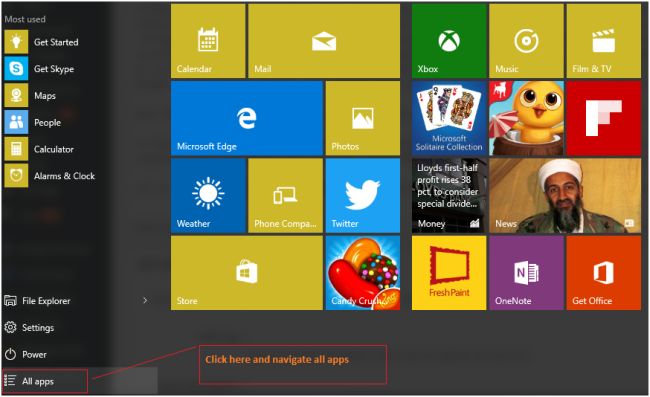The height and width of the screenshot is (397, 650).
Task: Launch the OneNote tile
Action: pos(526,273)
